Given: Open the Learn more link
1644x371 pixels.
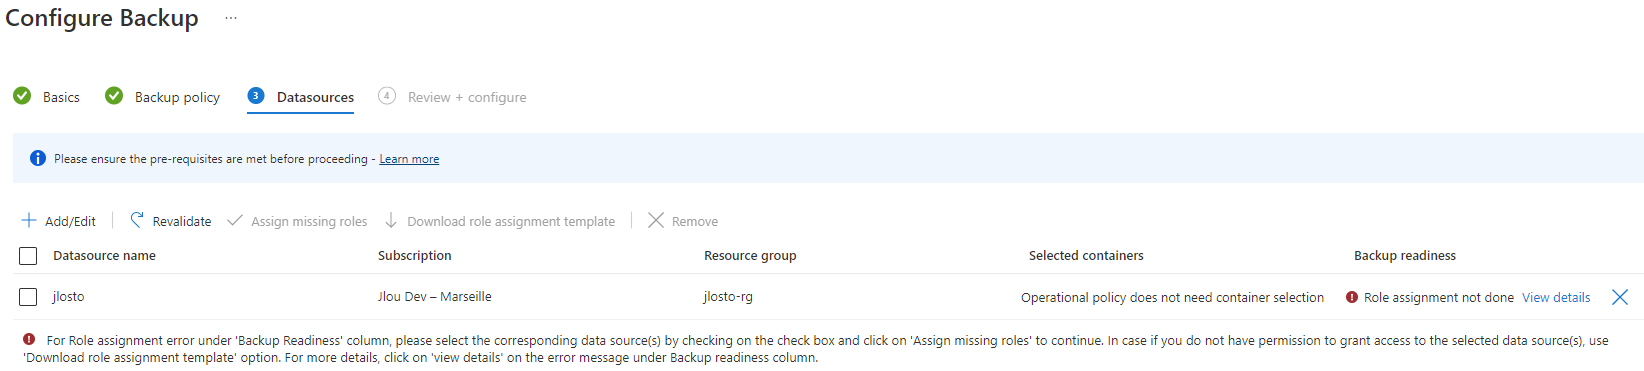Looking at the screenshot, I should click(x=409, y=159).
